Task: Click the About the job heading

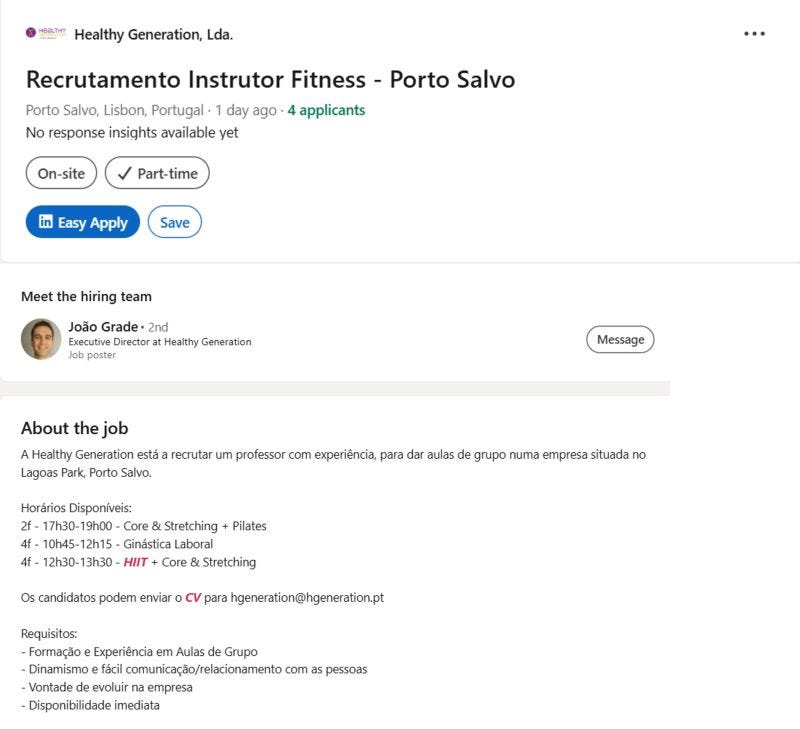Action: 74,428
